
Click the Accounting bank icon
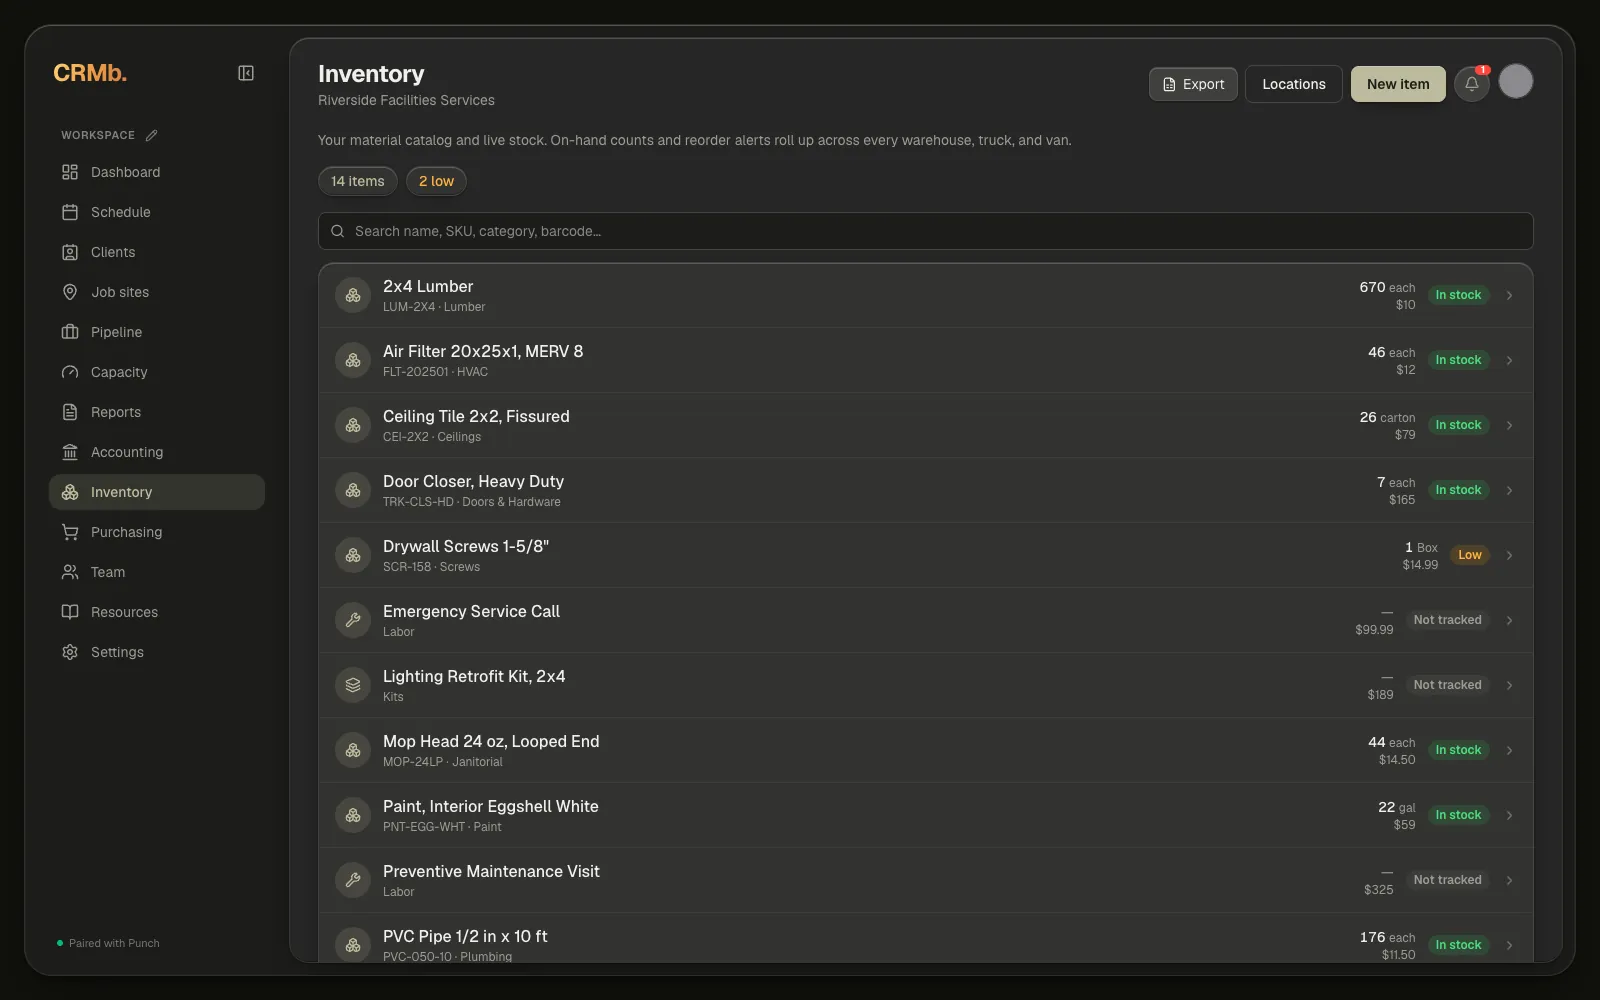[x=70, y=452]
